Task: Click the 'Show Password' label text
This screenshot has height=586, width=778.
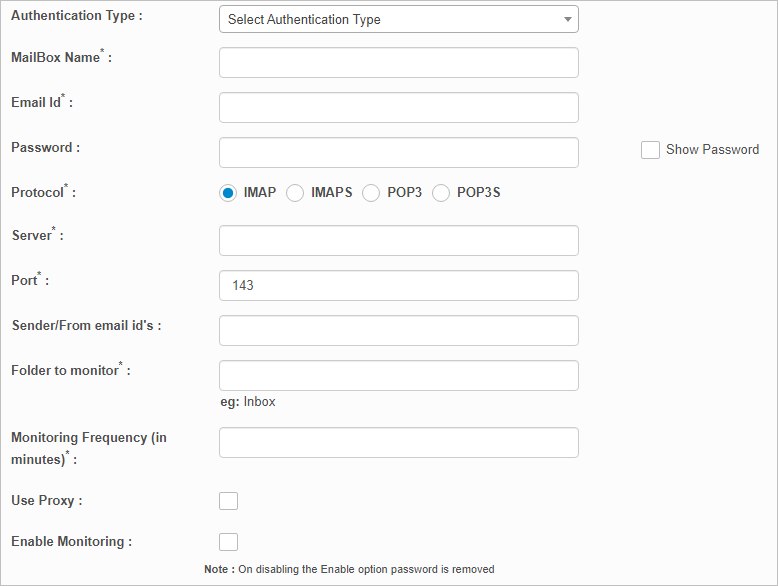Action: [712, 149]
